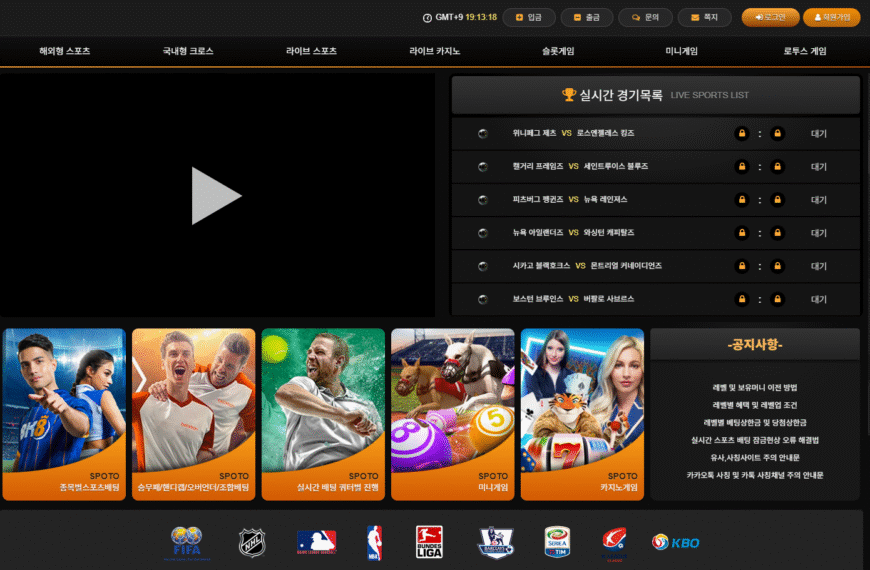
Task: Click the NHL shield logo
Action: 252,543
